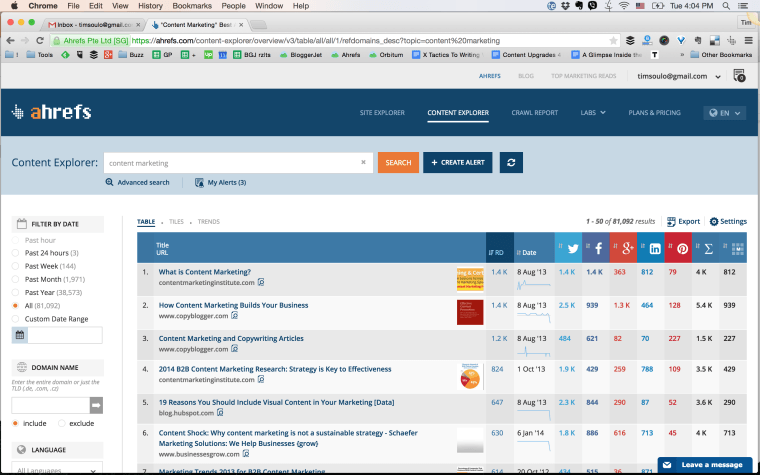Image resolution: width=760 pixels, height=475 pixels.
Task: Click thumbnail of the 2014 B2B research result
Action: (470, 376)
